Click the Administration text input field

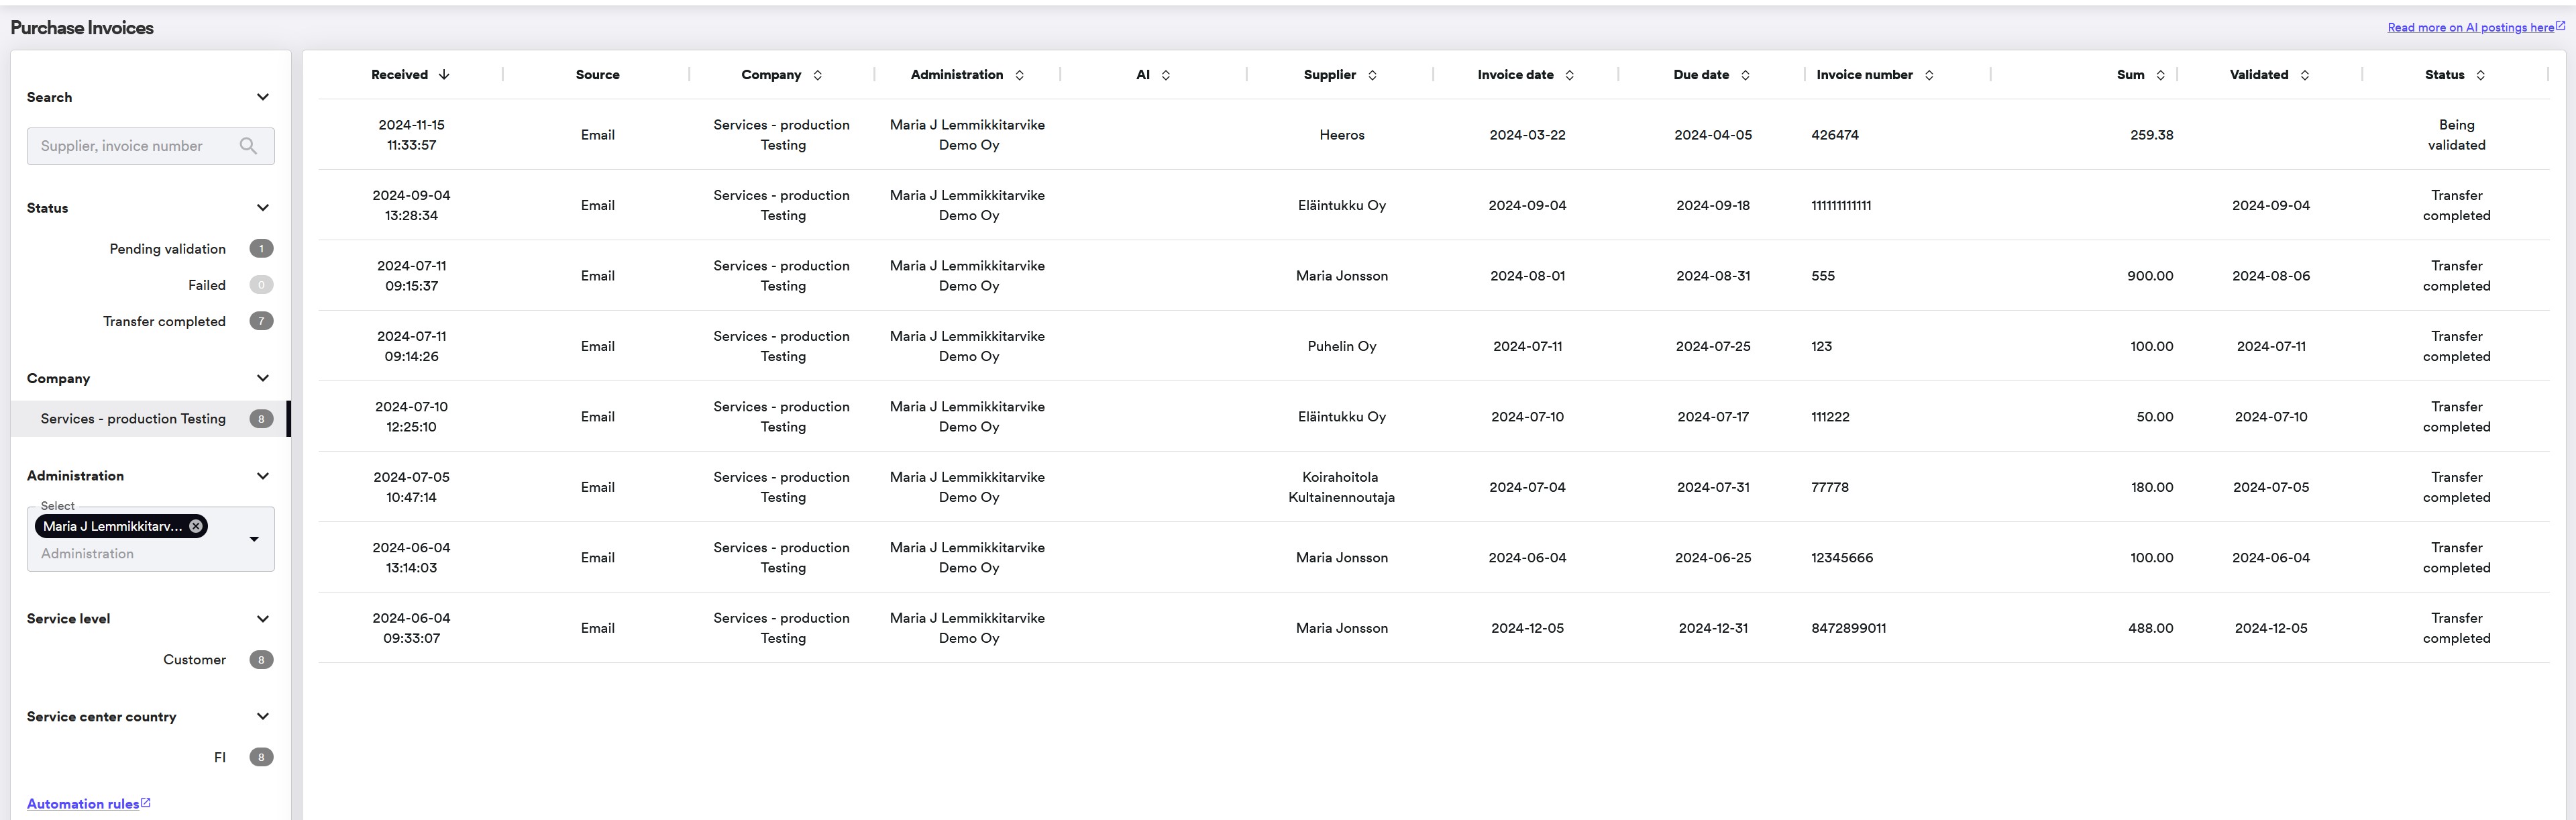tap(138, 554)
